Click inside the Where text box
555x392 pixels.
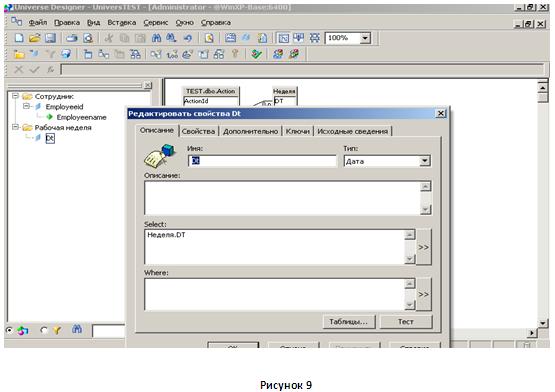point(275,294)
